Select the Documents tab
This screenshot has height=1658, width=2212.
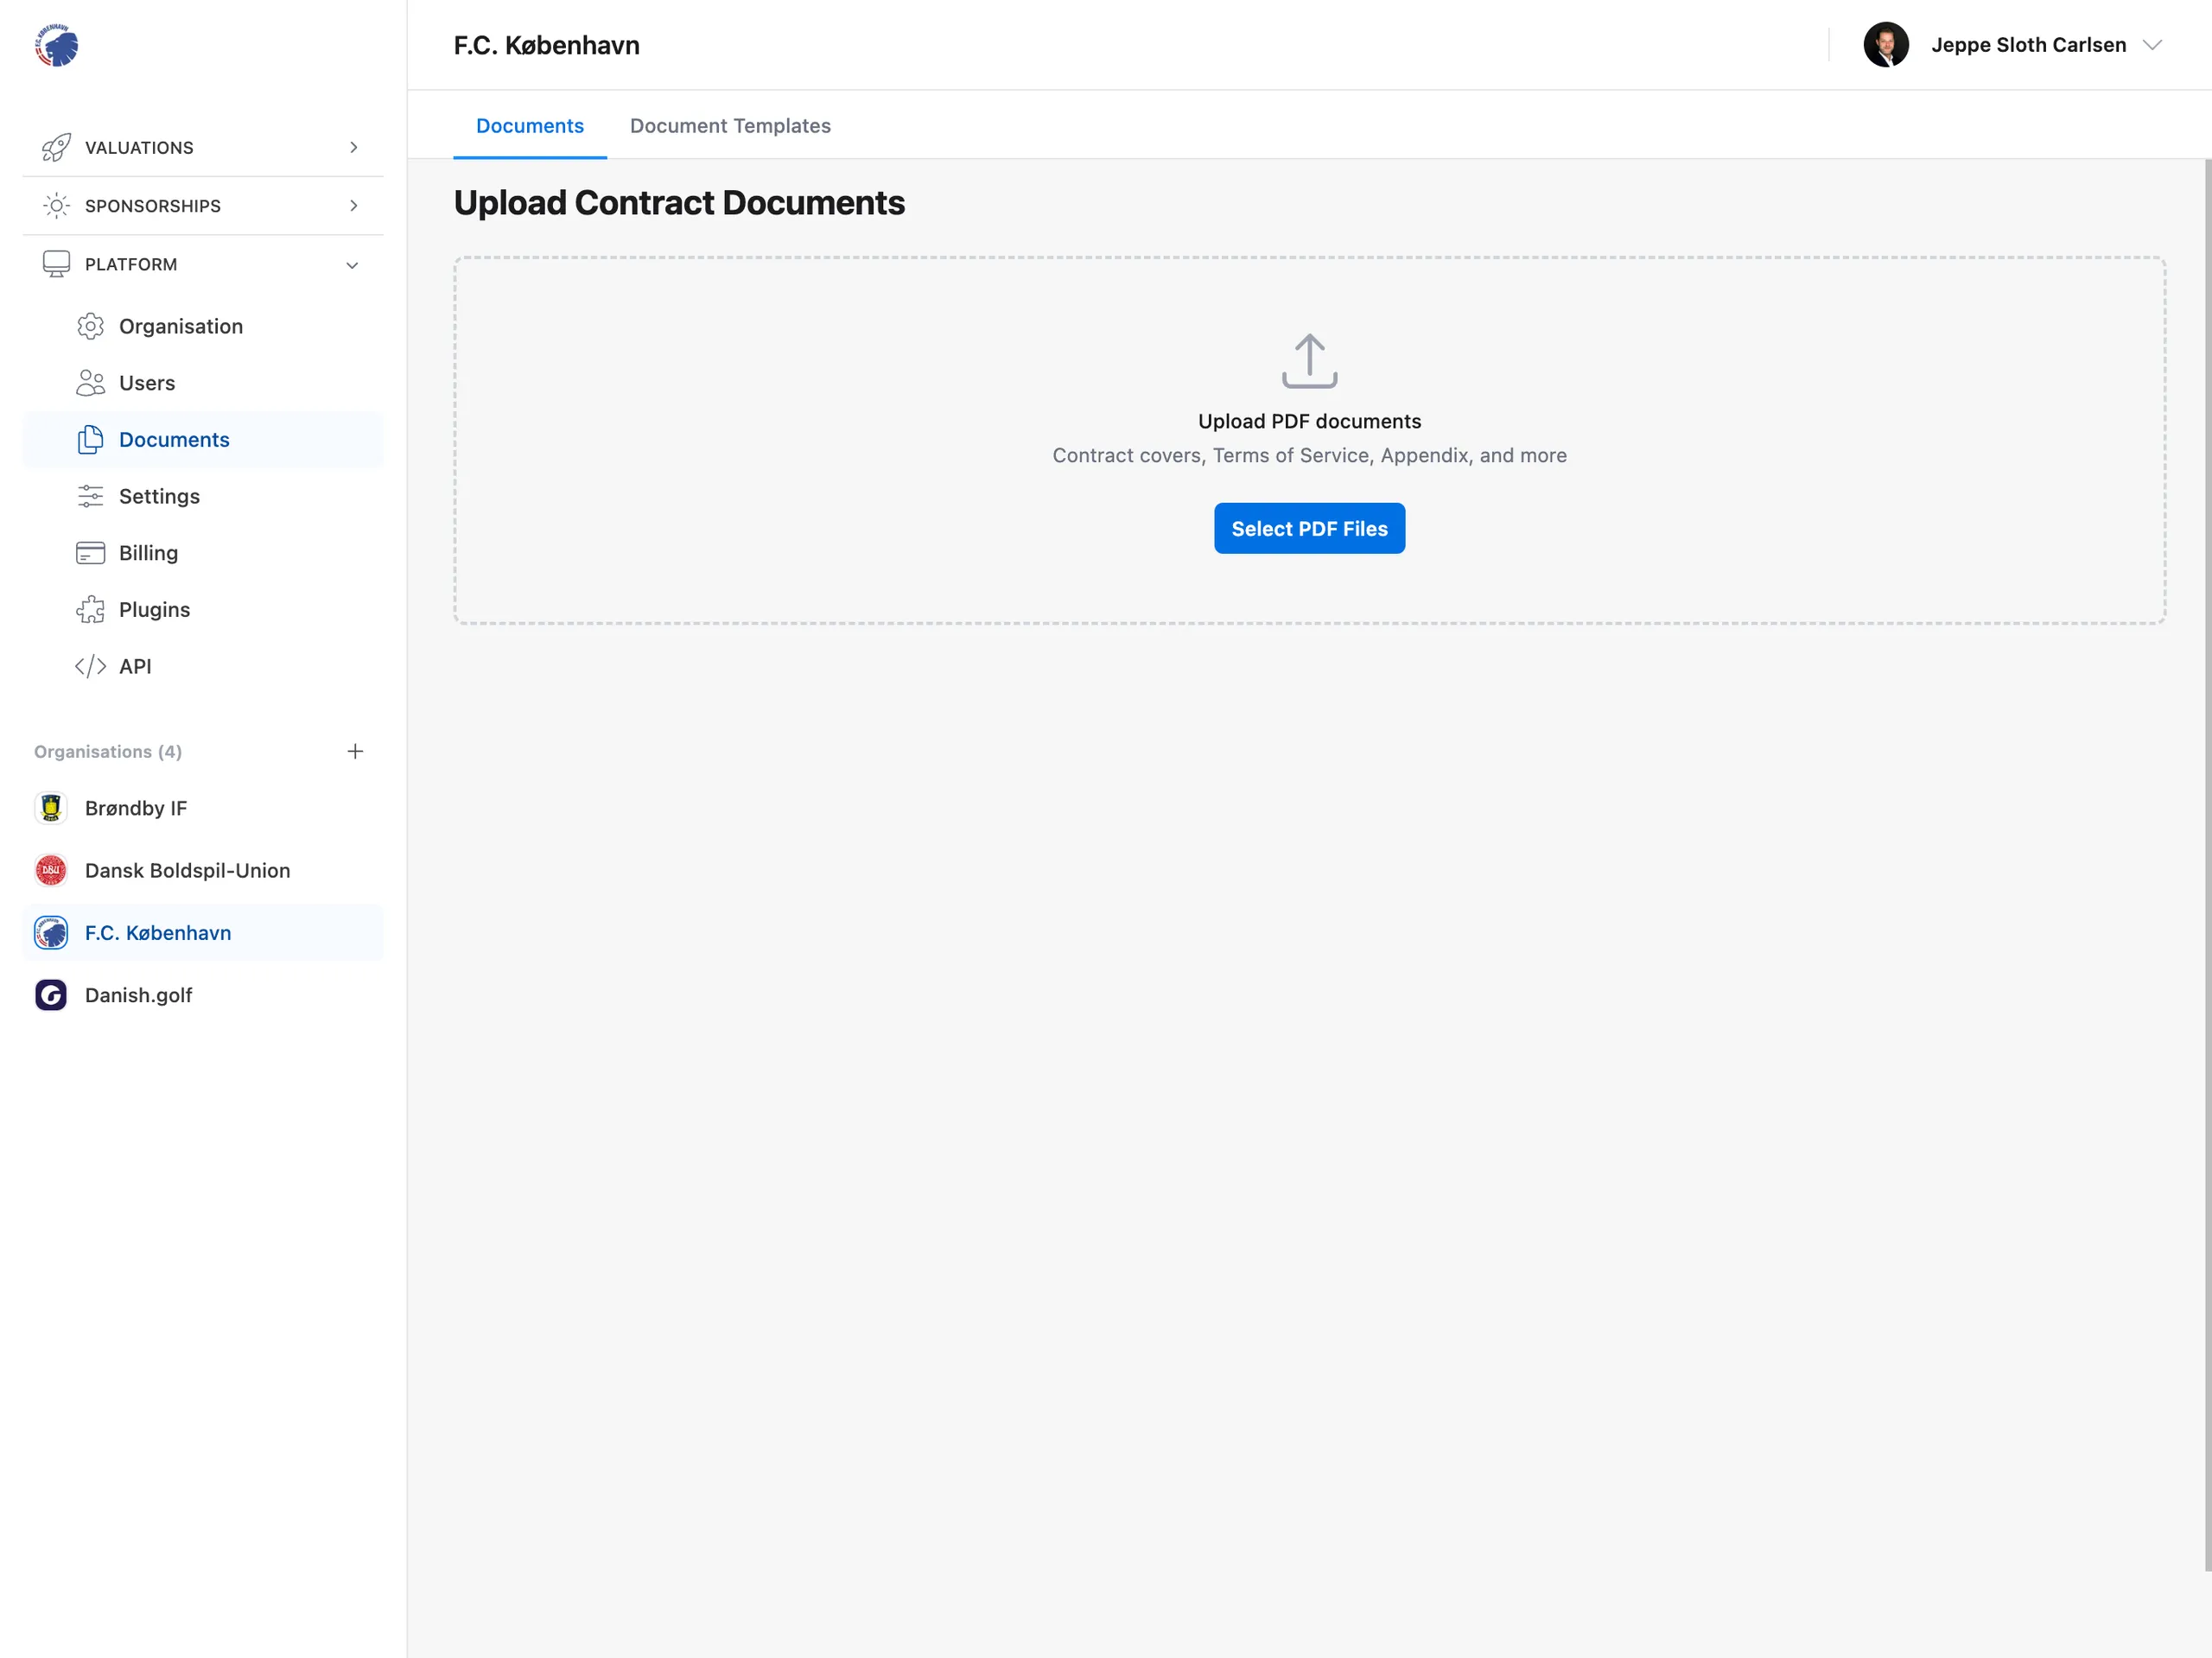tap(530, 126)
